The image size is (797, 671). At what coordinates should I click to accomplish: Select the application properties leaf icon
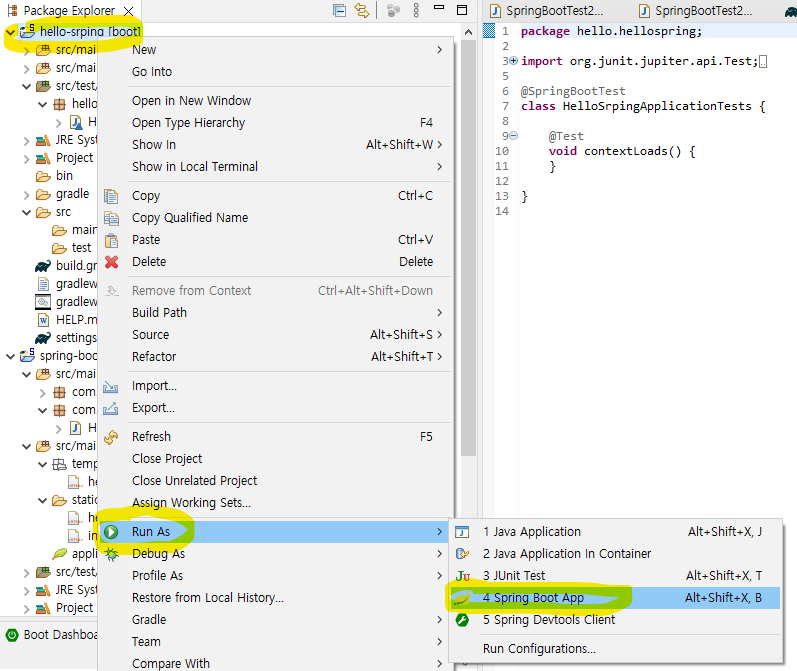coord(59,554)
